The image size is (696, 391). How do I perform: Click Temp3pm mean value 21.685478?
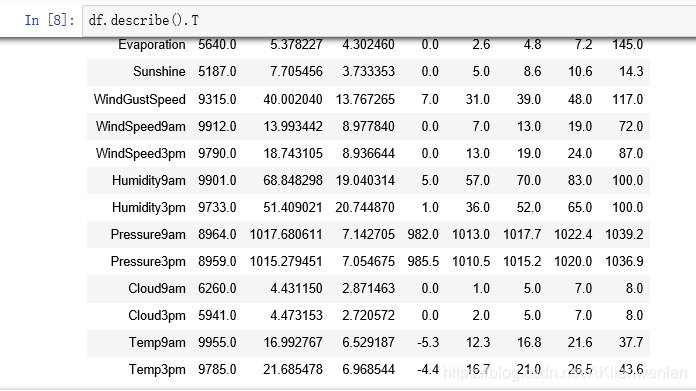[293, 370]
